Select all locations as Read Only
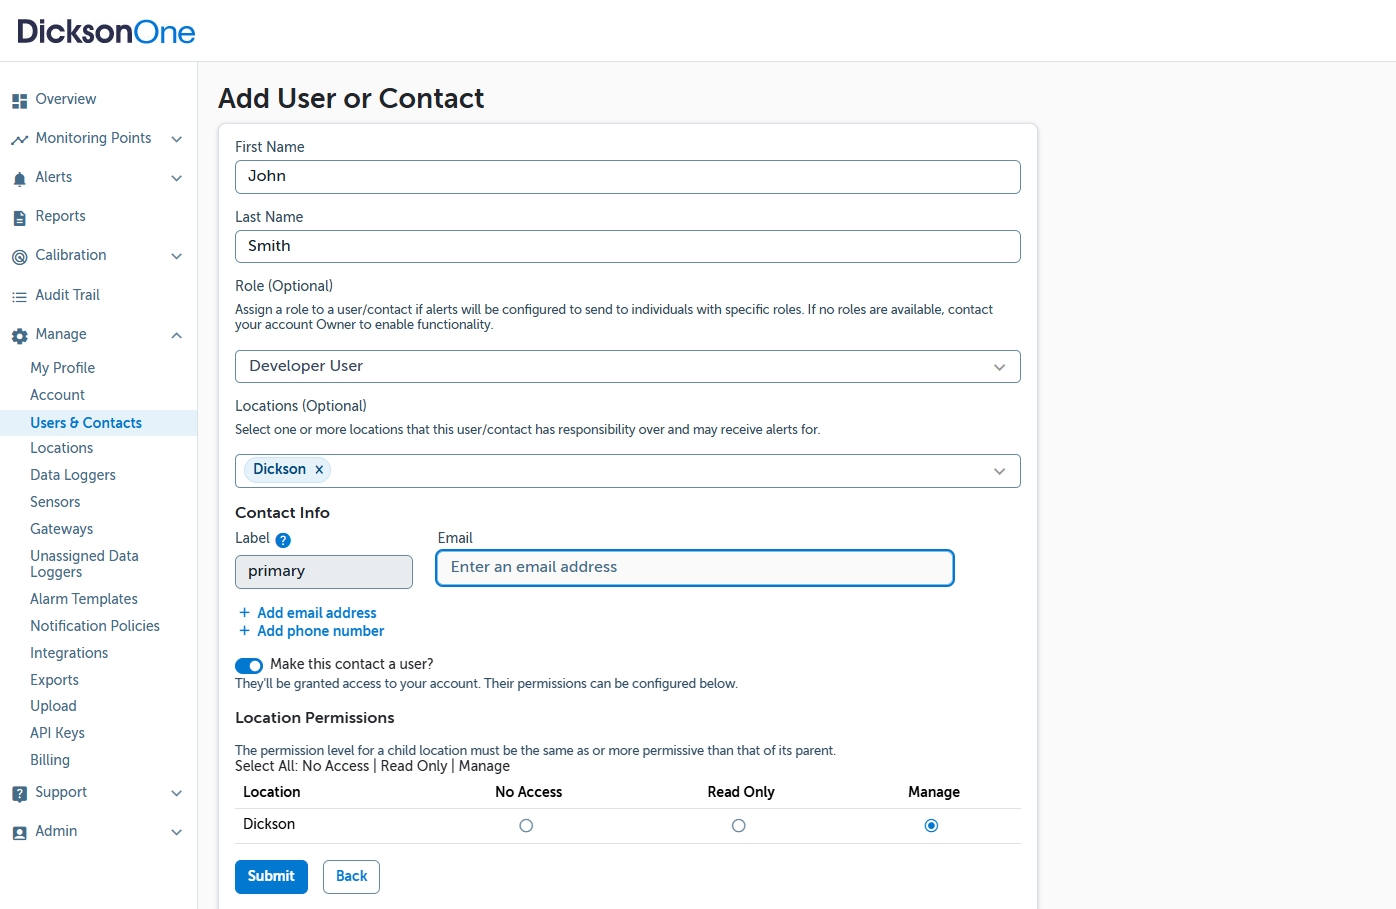This screenshot has width=1396, height=909. [414, 766]
